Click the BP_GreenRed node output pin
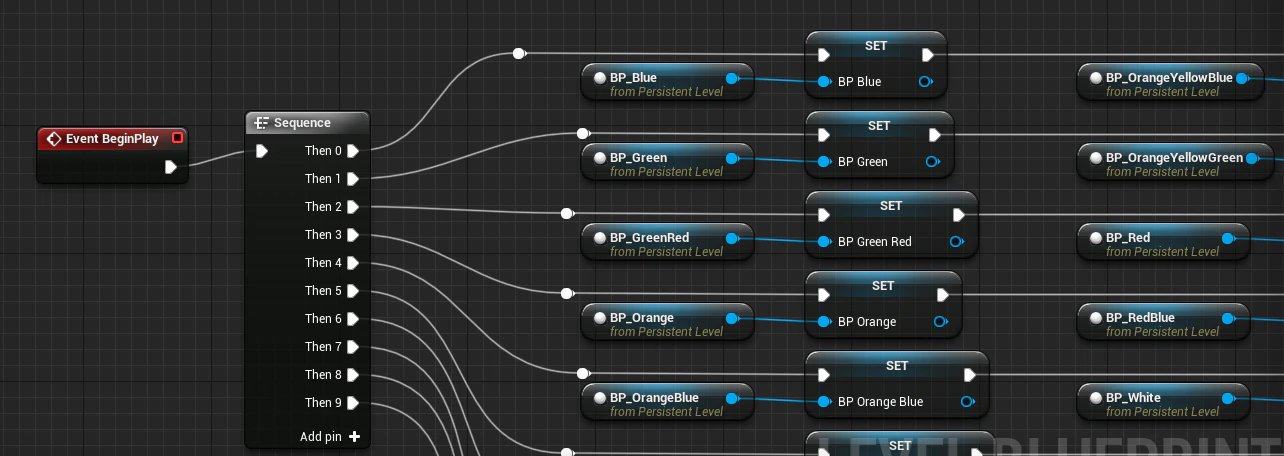 pyautogui.click(x=732, y=238)
